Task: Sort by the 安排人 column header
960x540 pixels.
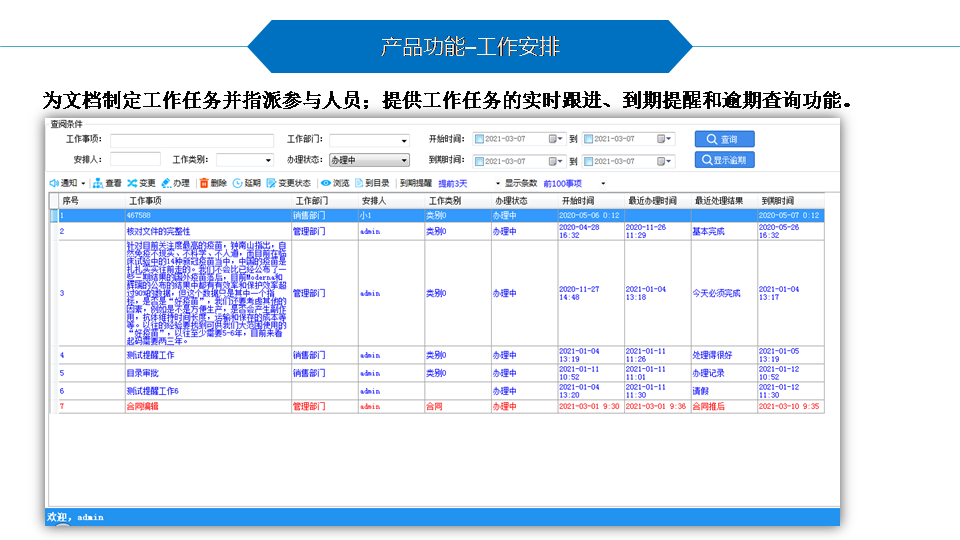Action: 391,201
